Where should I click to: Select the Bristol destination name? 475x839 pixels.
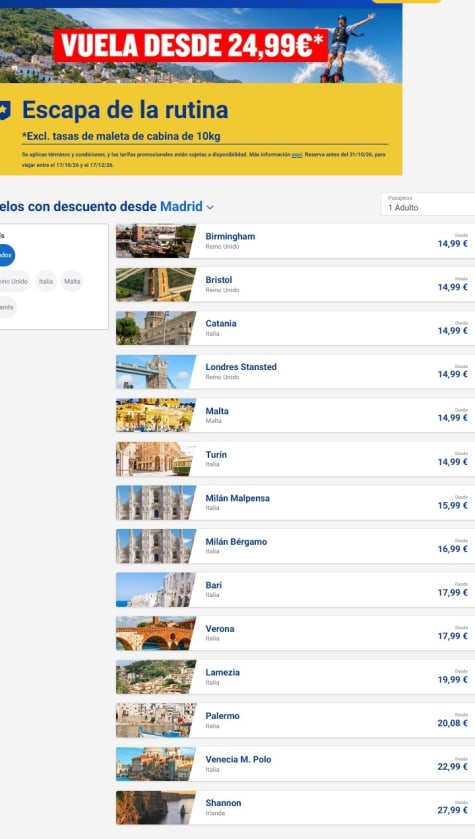(219, 280)
